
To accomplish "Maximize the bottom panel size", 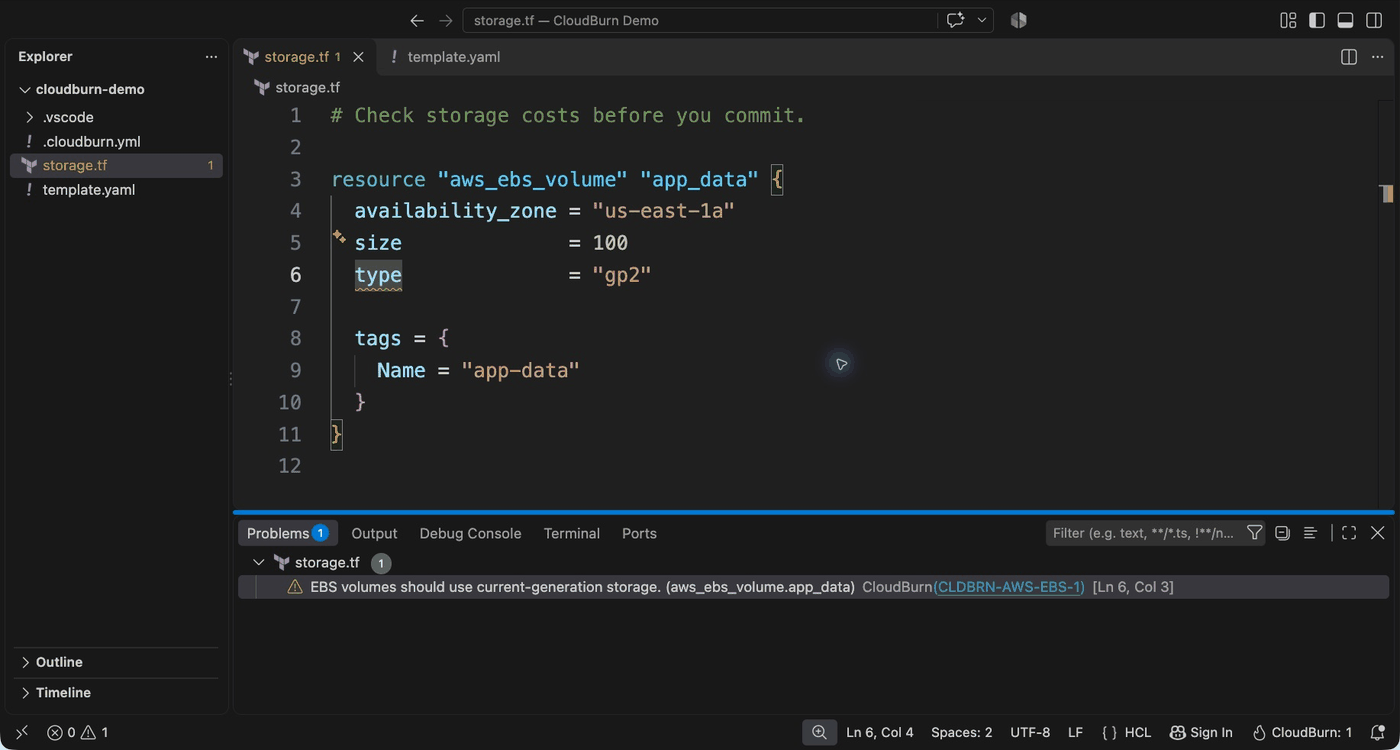I will pyautogui.click(x=1349, y=533).
